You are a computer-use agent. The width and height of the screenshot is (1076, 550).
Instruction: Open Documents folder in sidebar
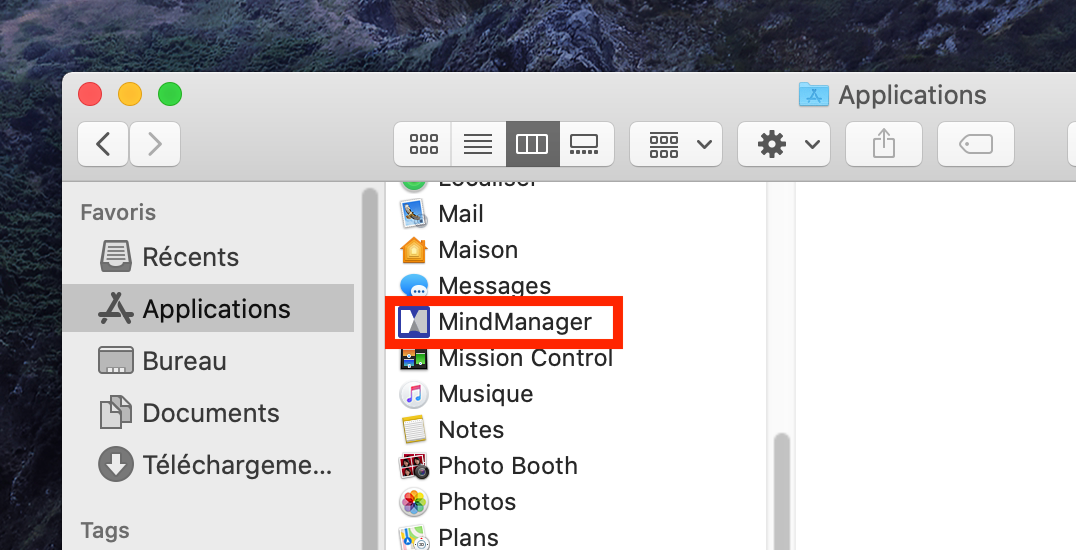[x=210, y=413]
